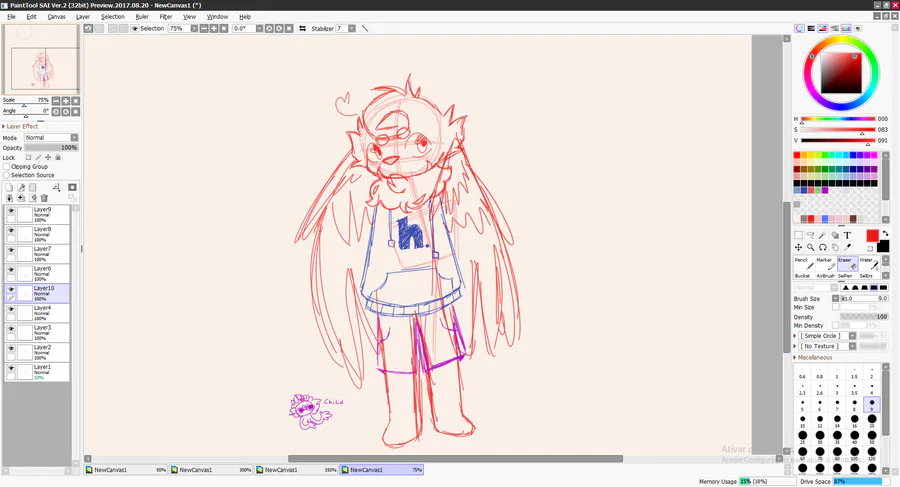Screen dimensions: 900x487
Task: Choose the Water brush
Action: (869, 264)
